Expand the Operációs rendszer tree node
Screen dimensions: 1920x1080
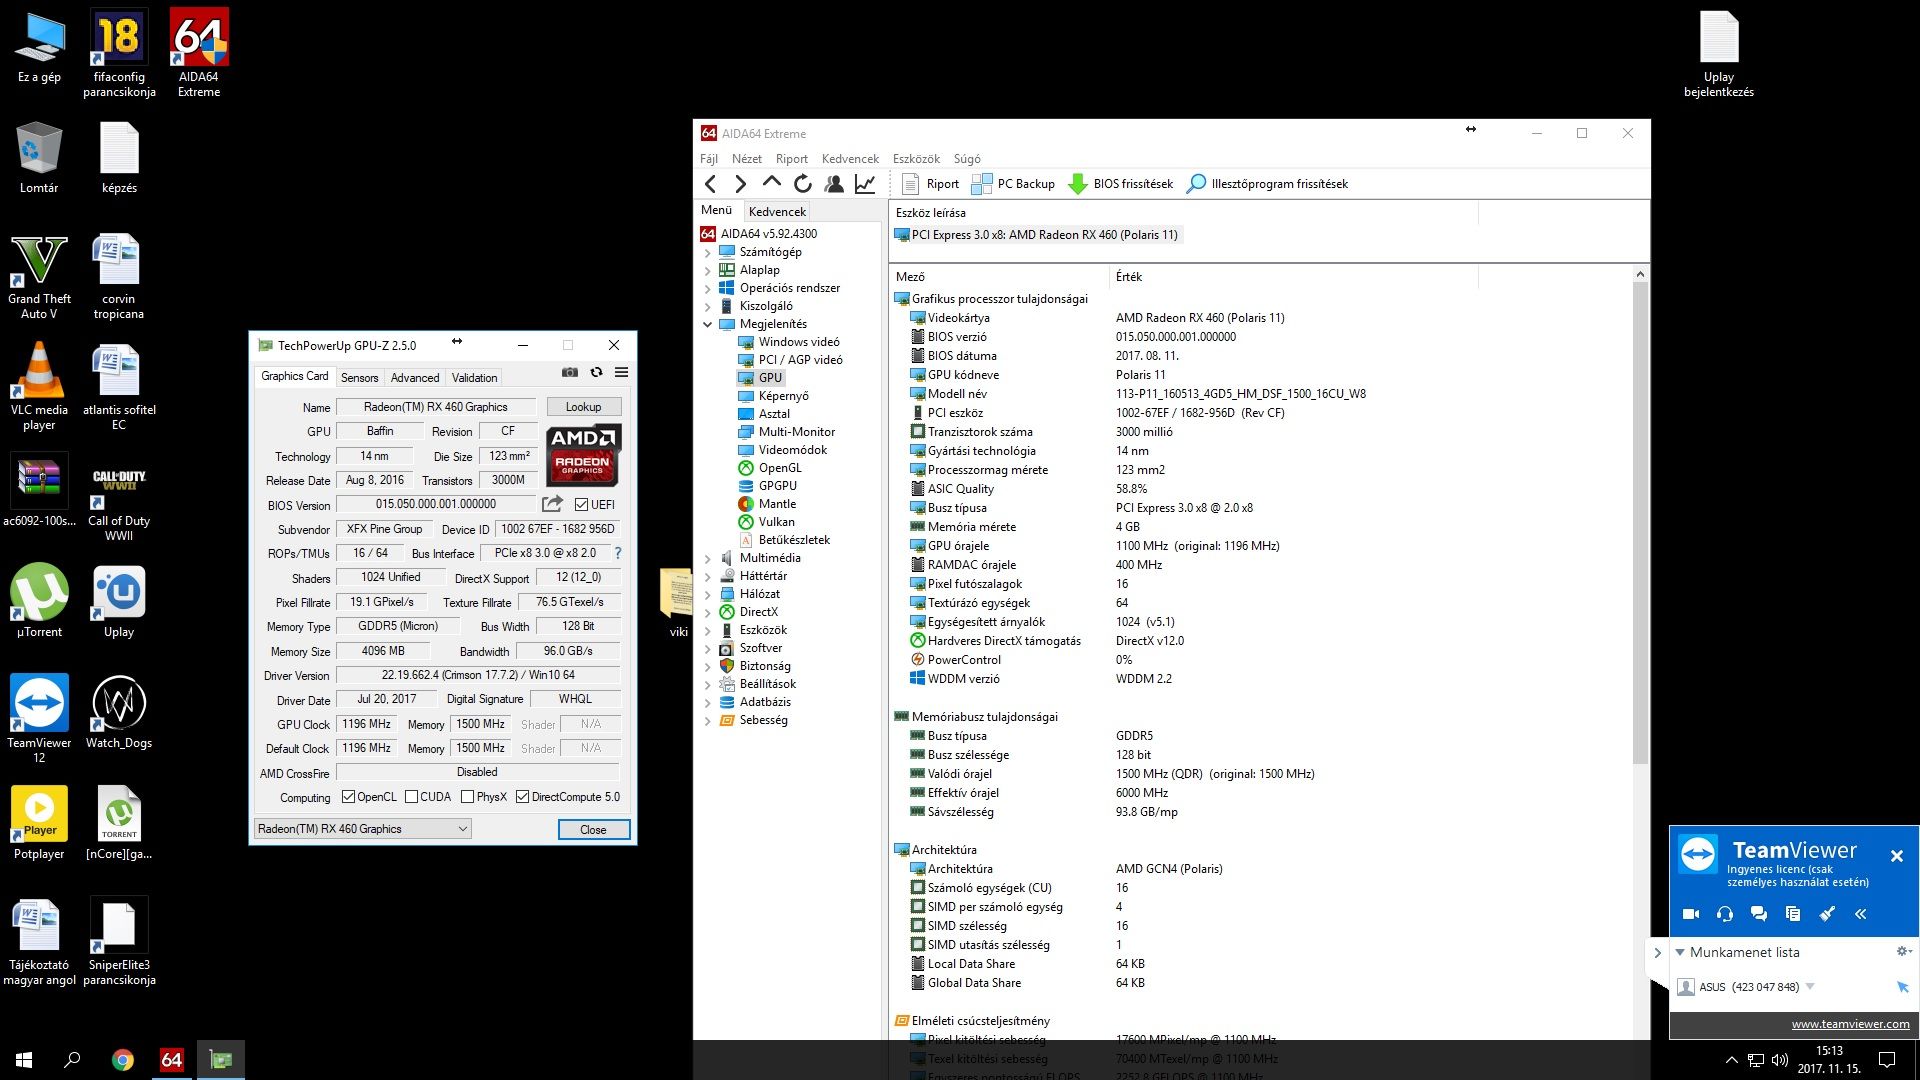point(708,288)
